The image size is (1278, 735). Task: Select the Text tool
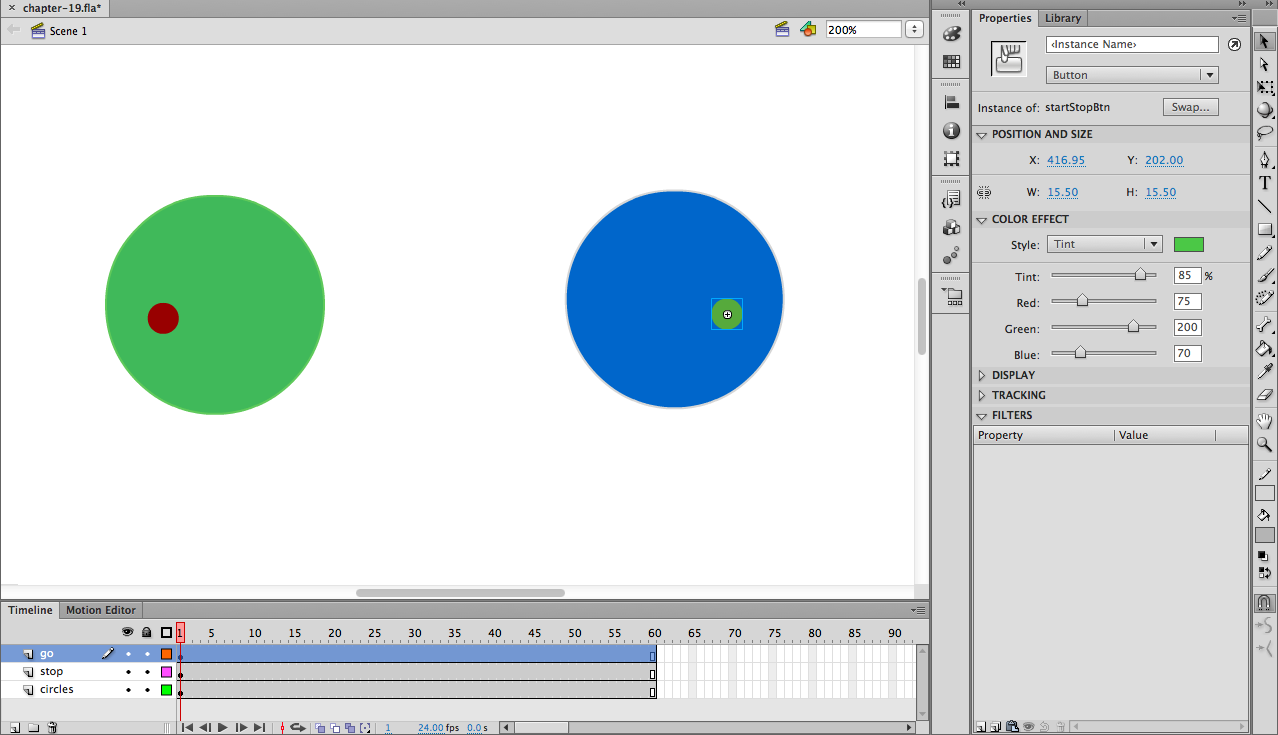click(x=1265, y=183)
